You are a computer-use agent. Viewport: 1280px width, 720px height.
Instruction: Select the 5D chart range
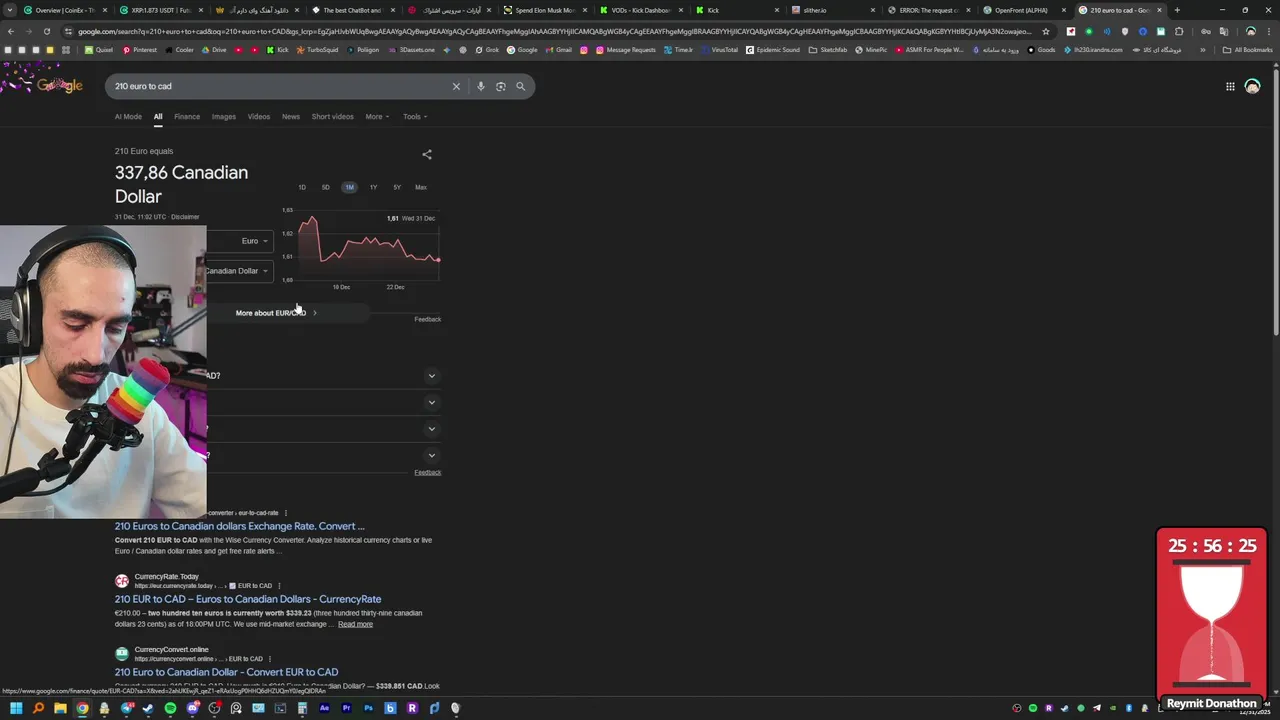tap(325, 187)
